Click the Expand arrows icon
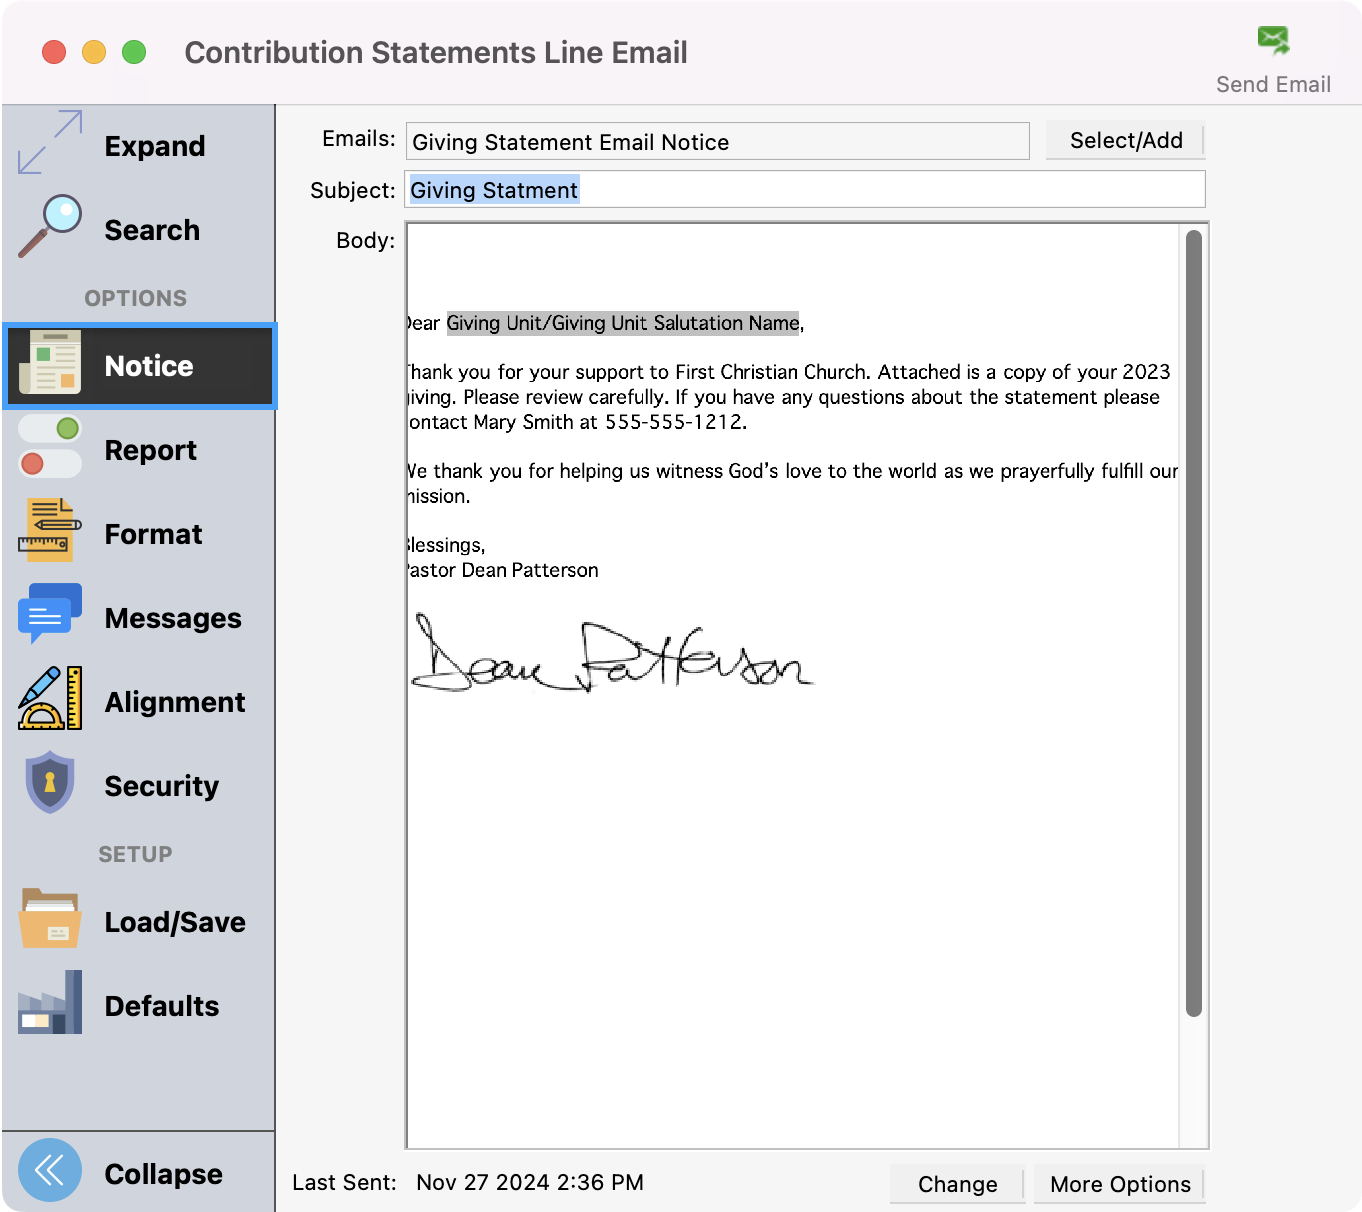The height and width of the screenshot is (1212, 1362). [x=50, y=143]
